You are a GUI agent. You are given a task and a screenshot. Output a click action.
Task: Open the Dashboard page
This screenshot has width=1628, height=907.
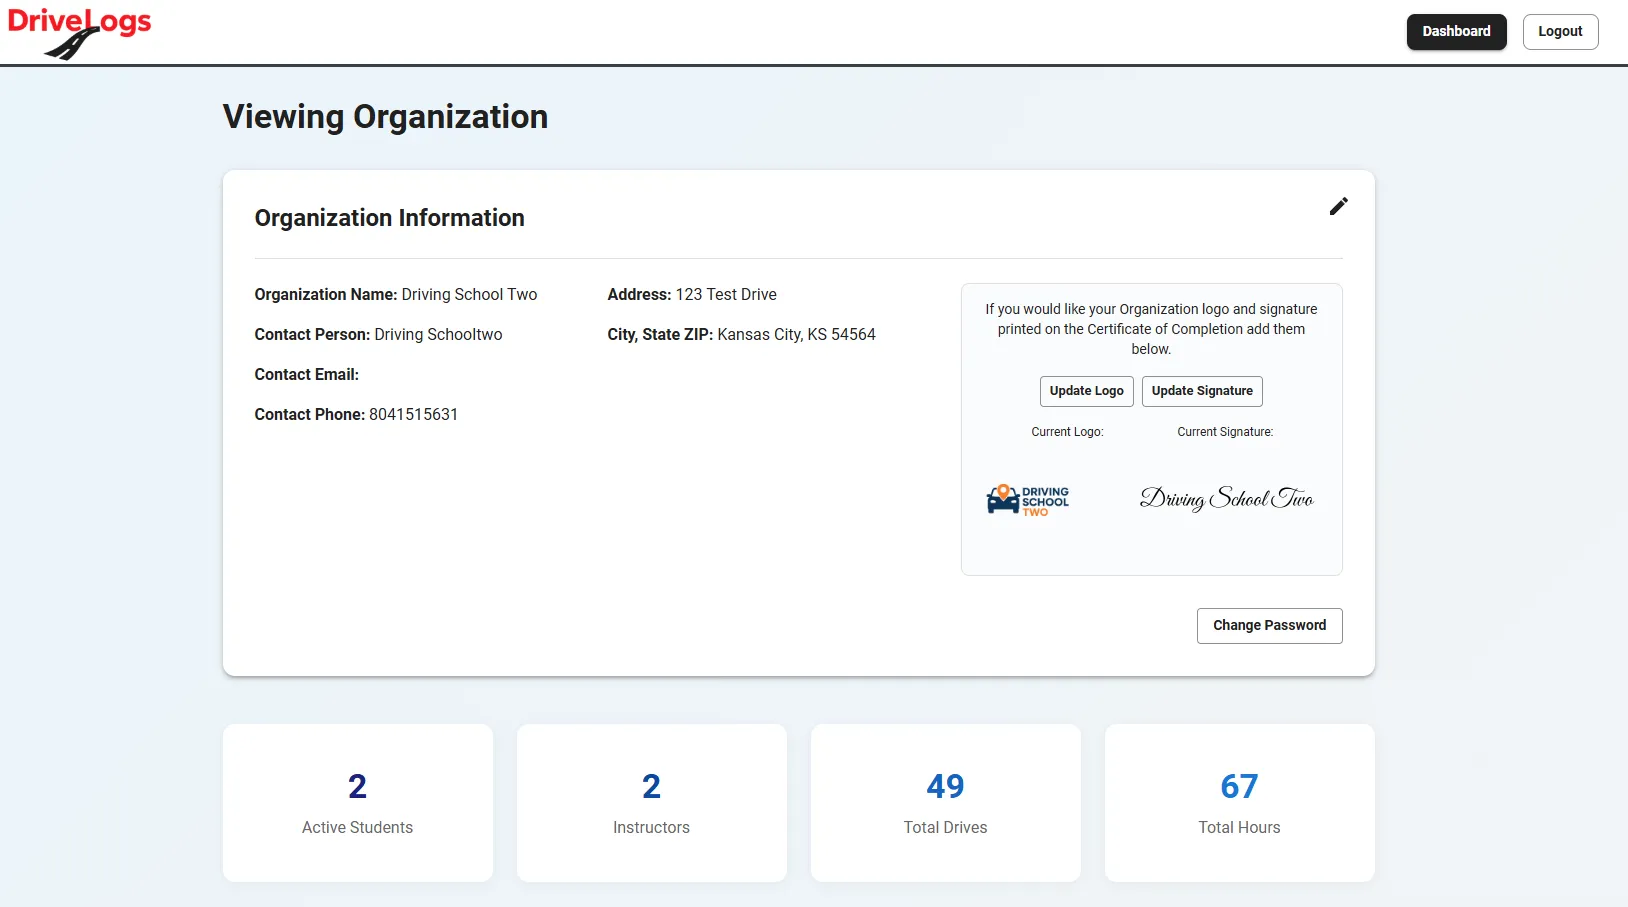click(x=1456, y=32)
